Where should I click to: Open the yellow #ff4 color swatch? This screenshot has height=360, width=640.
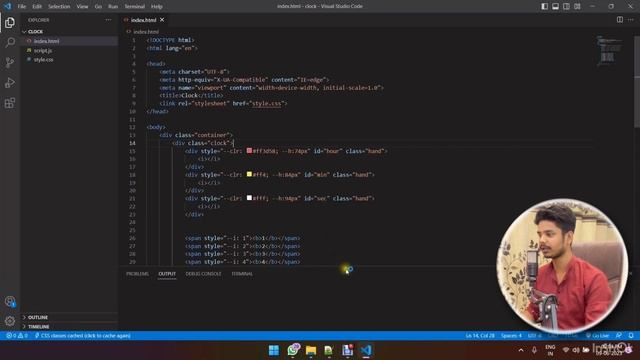[249, 174]
